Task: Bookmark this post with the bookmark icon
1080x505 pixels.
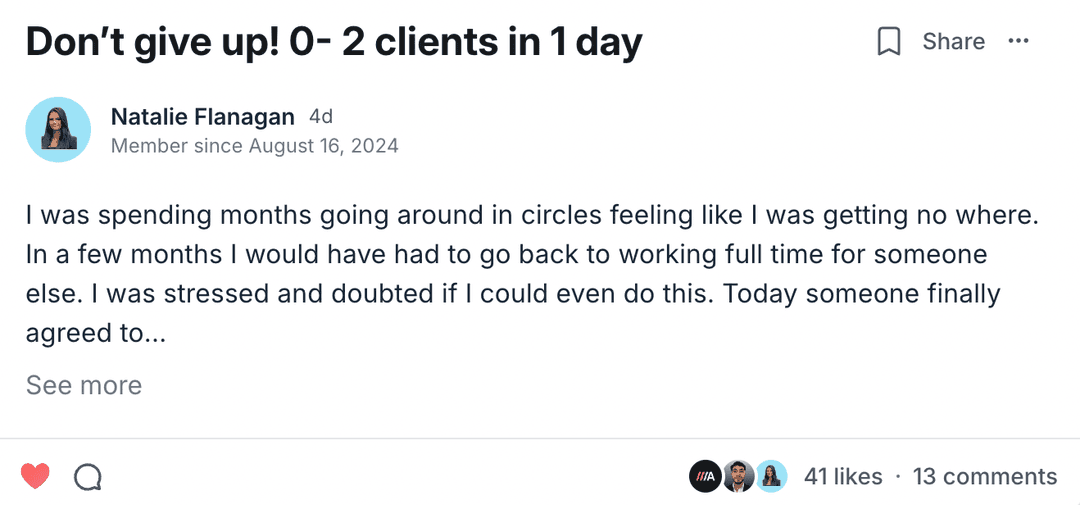Action: click(x=889, y=42)
